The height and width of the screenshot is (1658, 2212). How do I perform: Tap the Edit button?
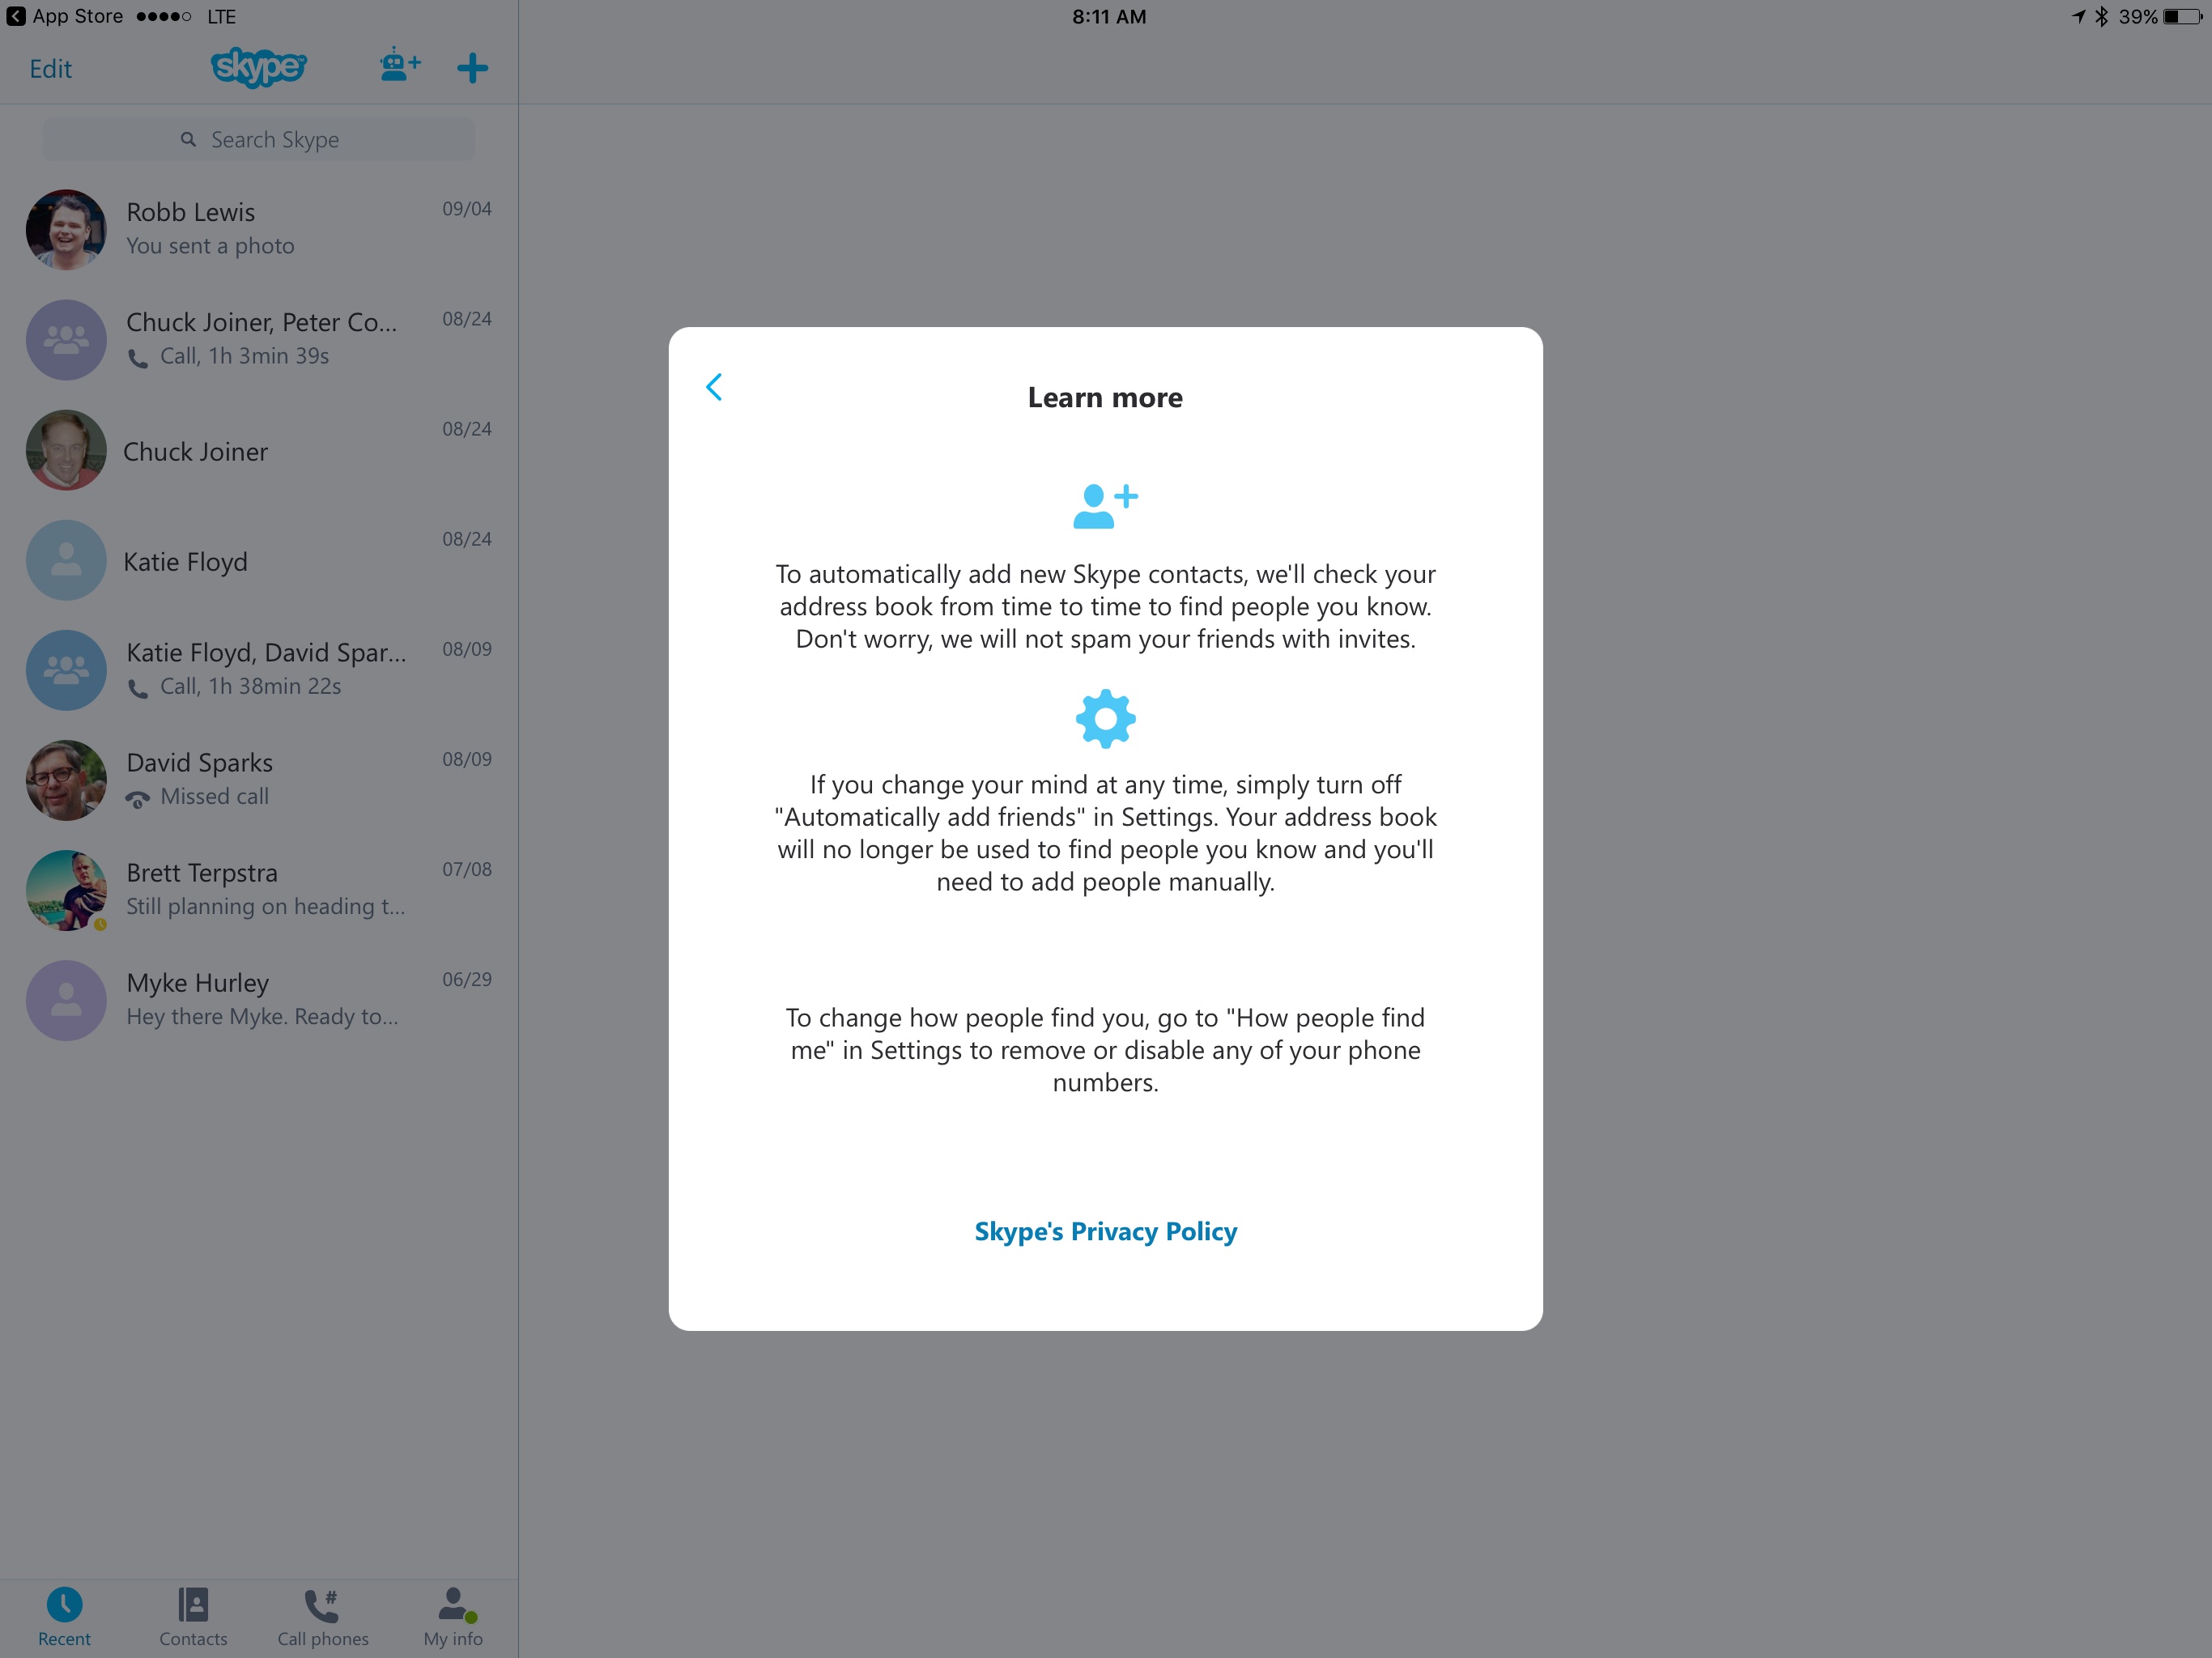pos(51,68)
